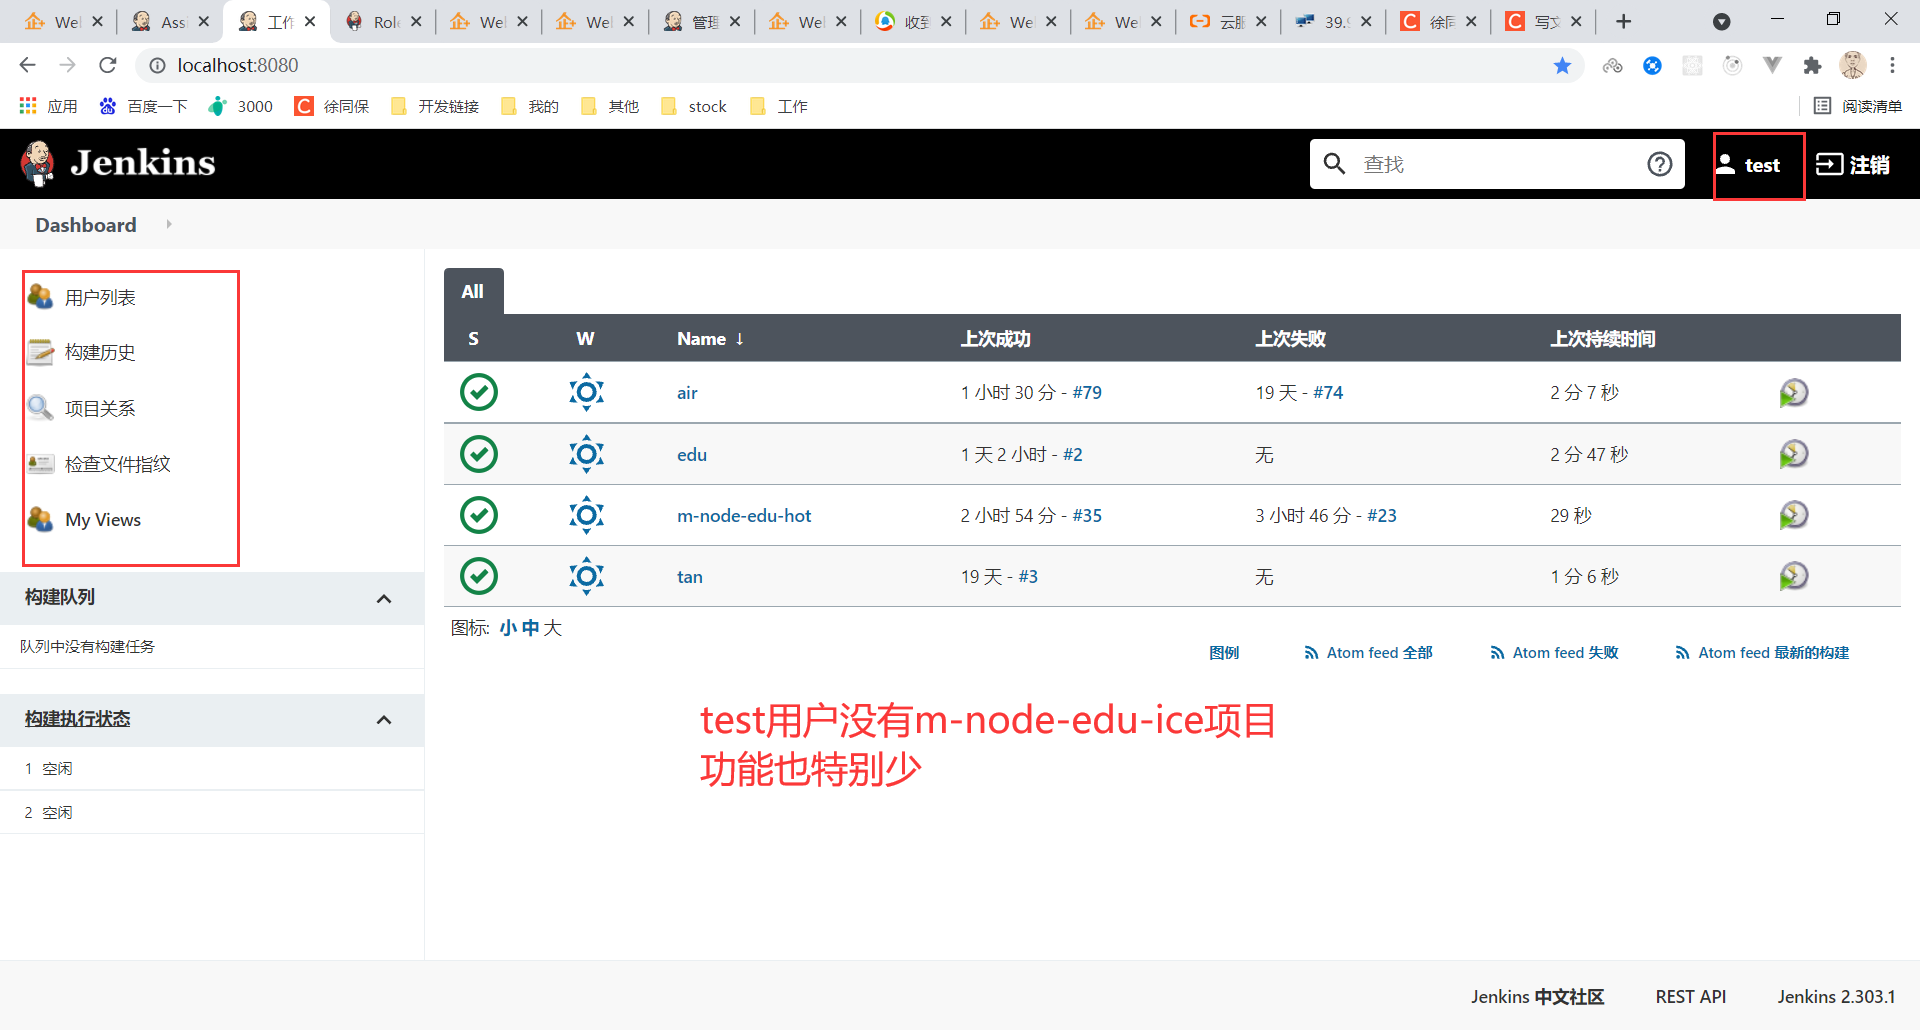Subscribe to Atom feed 失败
The height and width of the screenshot is (1030, 1920).
click(x=1564, y=652)
